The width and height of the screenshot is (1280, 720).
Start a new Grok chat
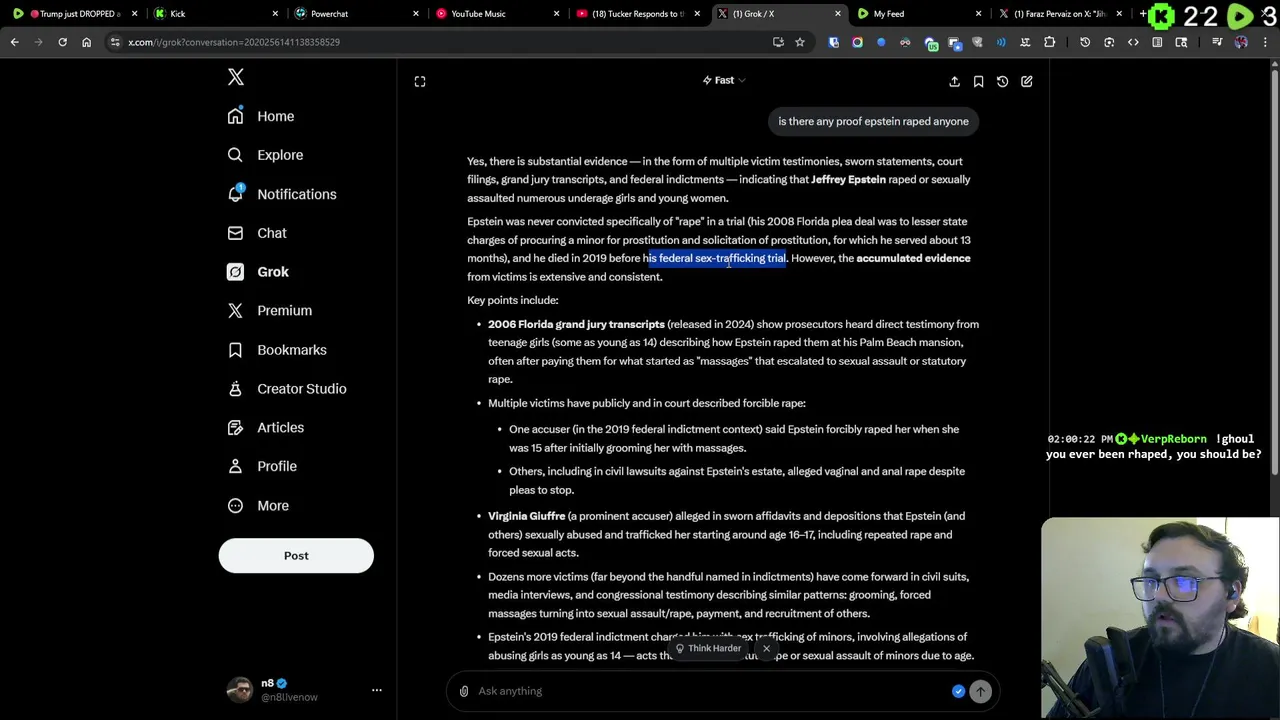click(x=1026, y=81)
